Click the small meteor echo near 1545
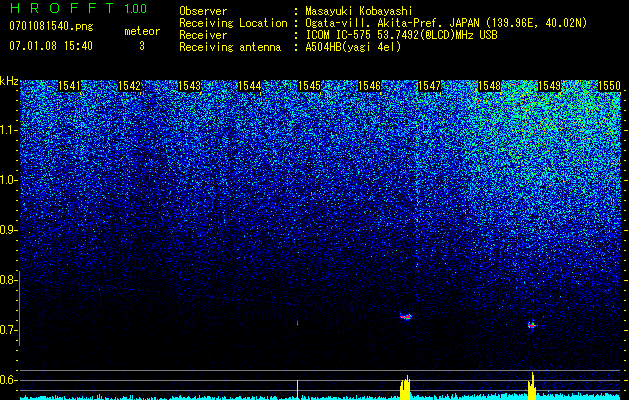This screenshot has width=629, height=400. tap(297, 323)
